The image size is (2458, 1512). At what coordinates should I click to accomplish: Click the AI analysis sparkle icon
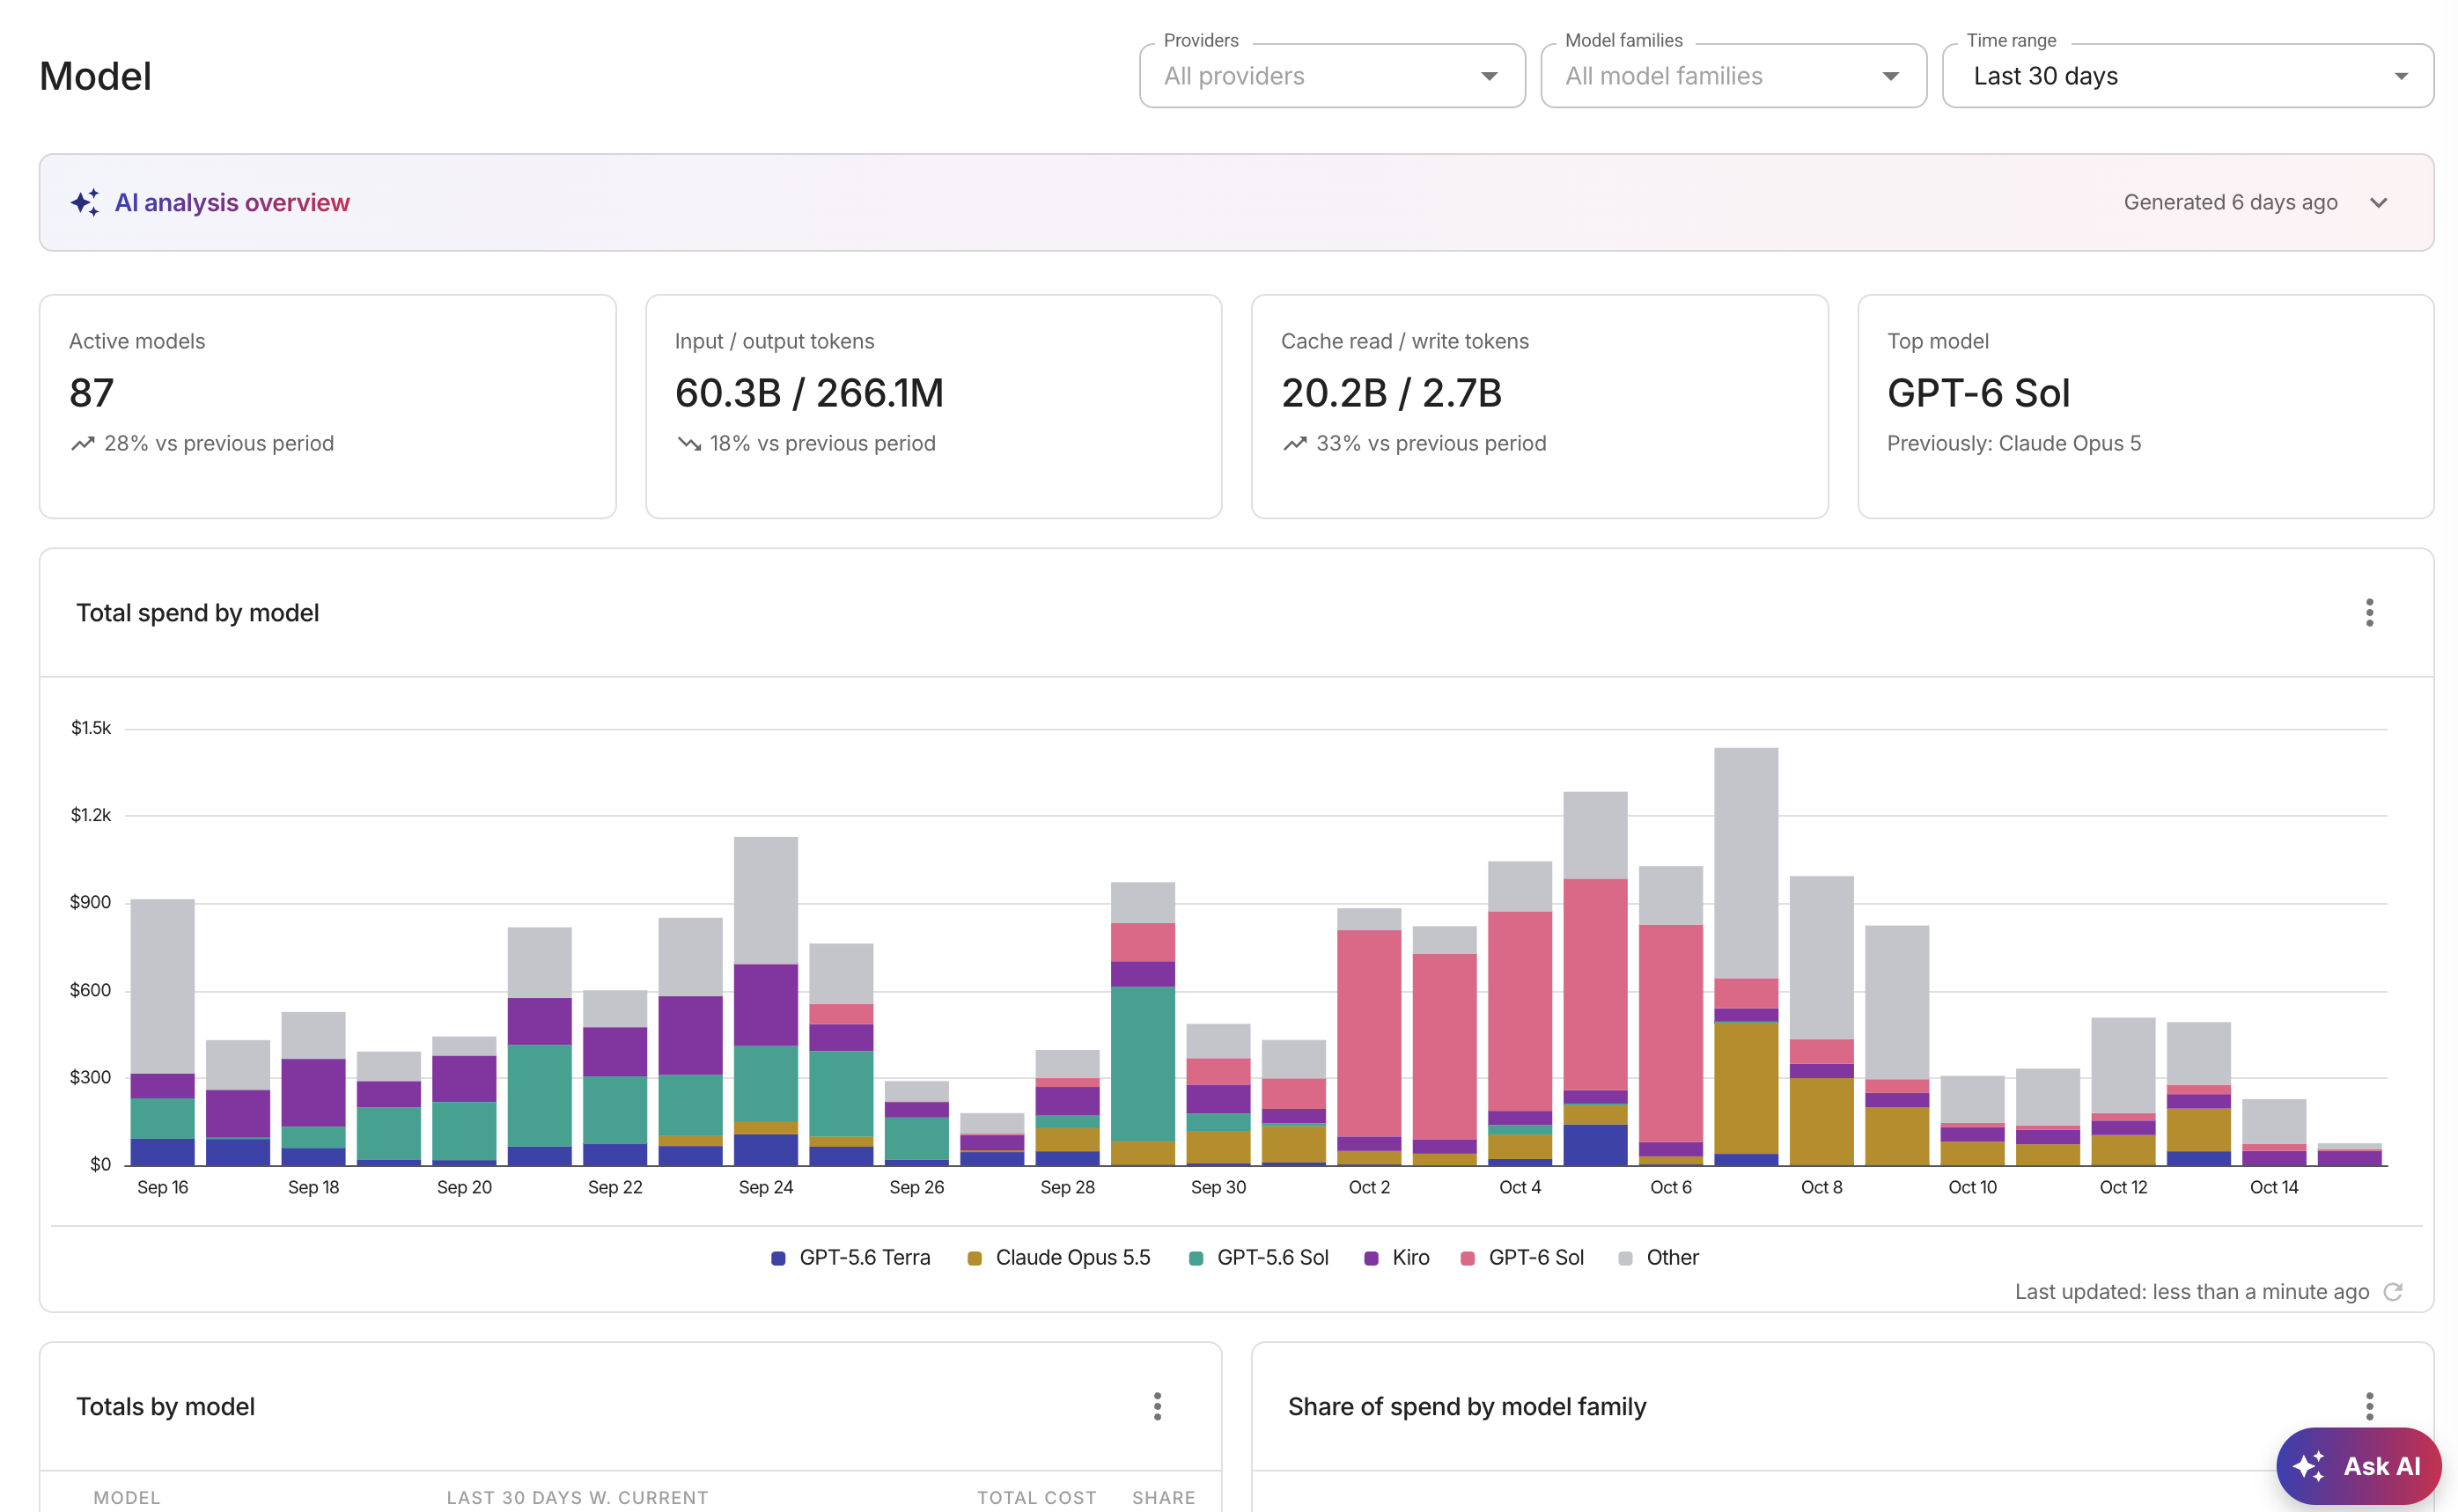(85, 202)
